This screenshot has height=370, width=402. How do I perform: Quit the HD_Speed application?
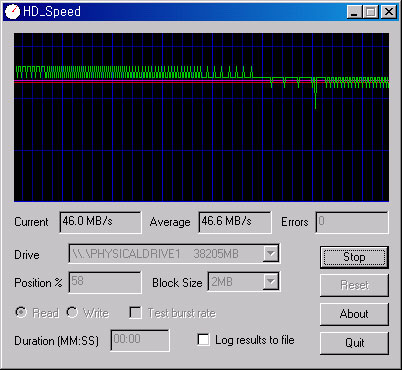(x=354, y=343)
